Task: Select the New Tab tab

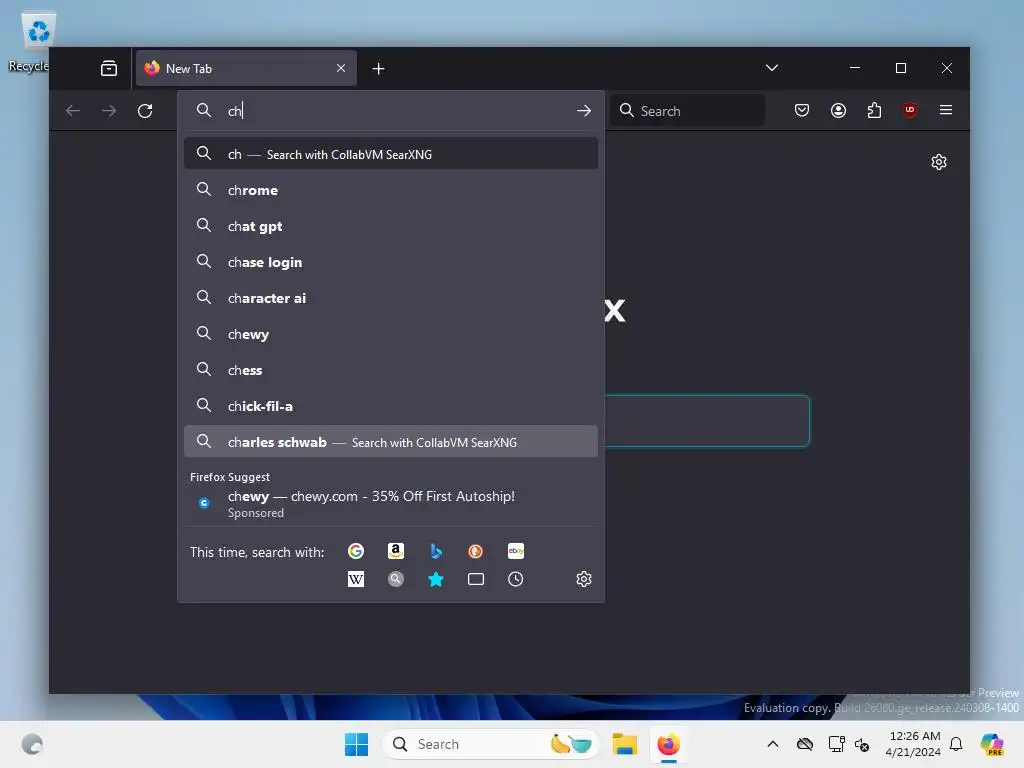Action: (x=246, y=68)
